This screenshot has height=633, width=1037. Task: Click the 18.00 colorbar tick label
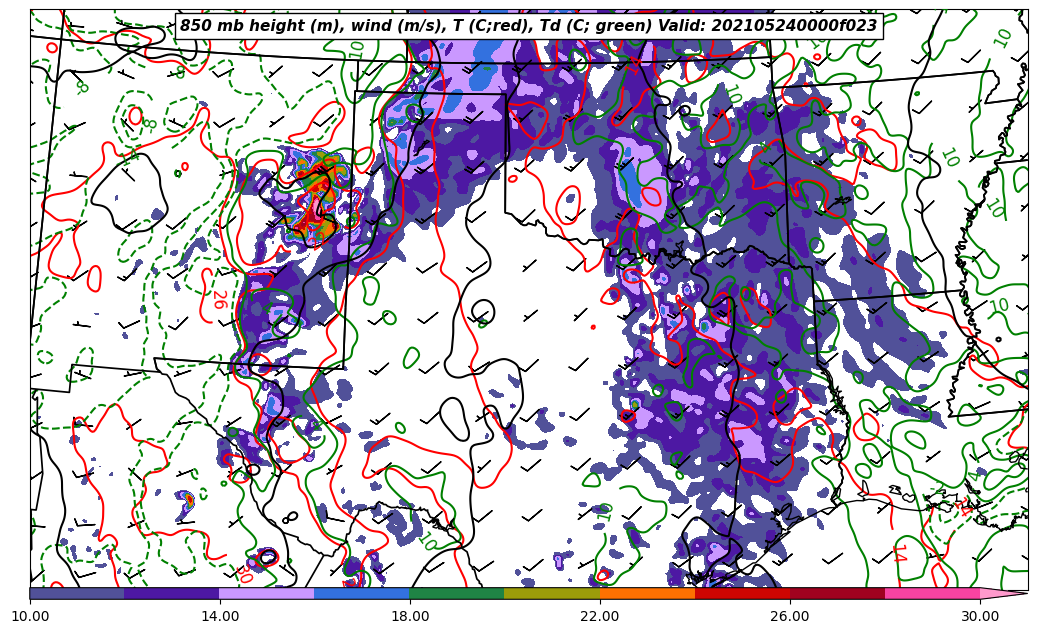point(410,616)
